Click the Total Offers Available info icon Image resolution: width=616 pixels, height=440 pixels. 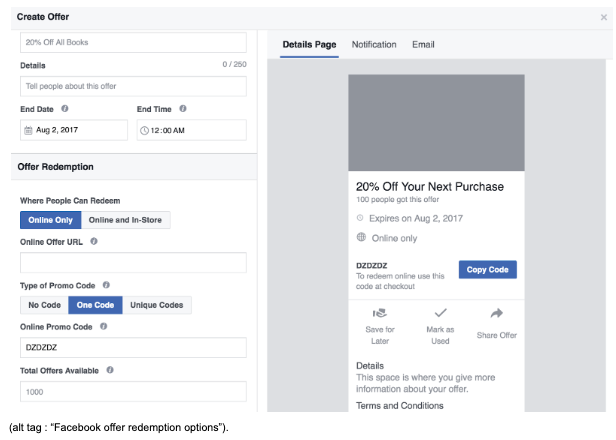click(x=110, y=370)
